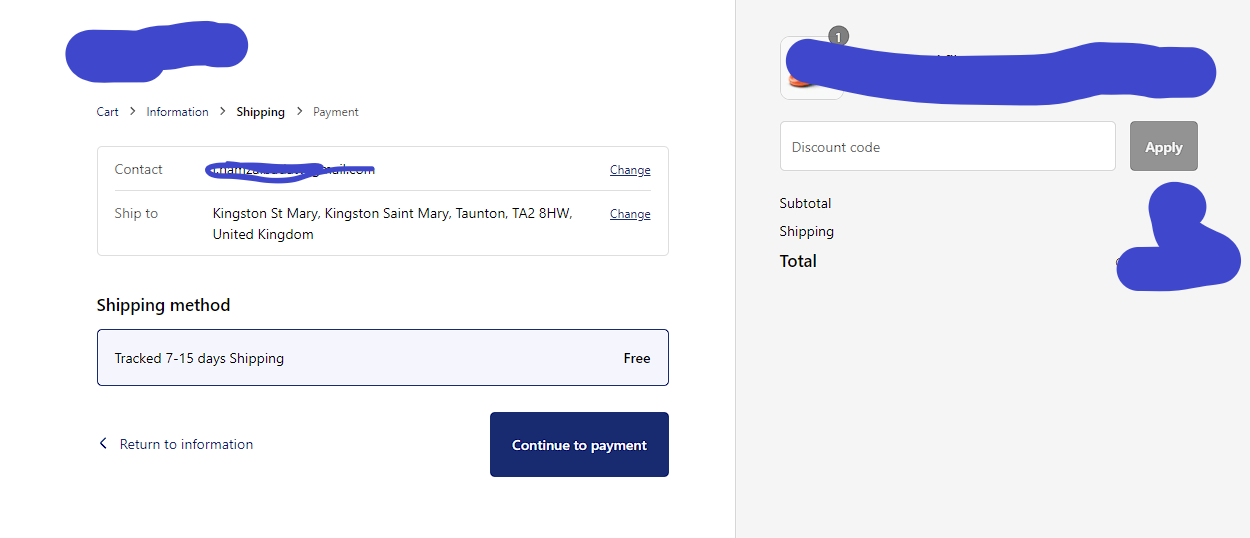Change the Contact email
This screenshot has height=538, width=1250.
630,170
